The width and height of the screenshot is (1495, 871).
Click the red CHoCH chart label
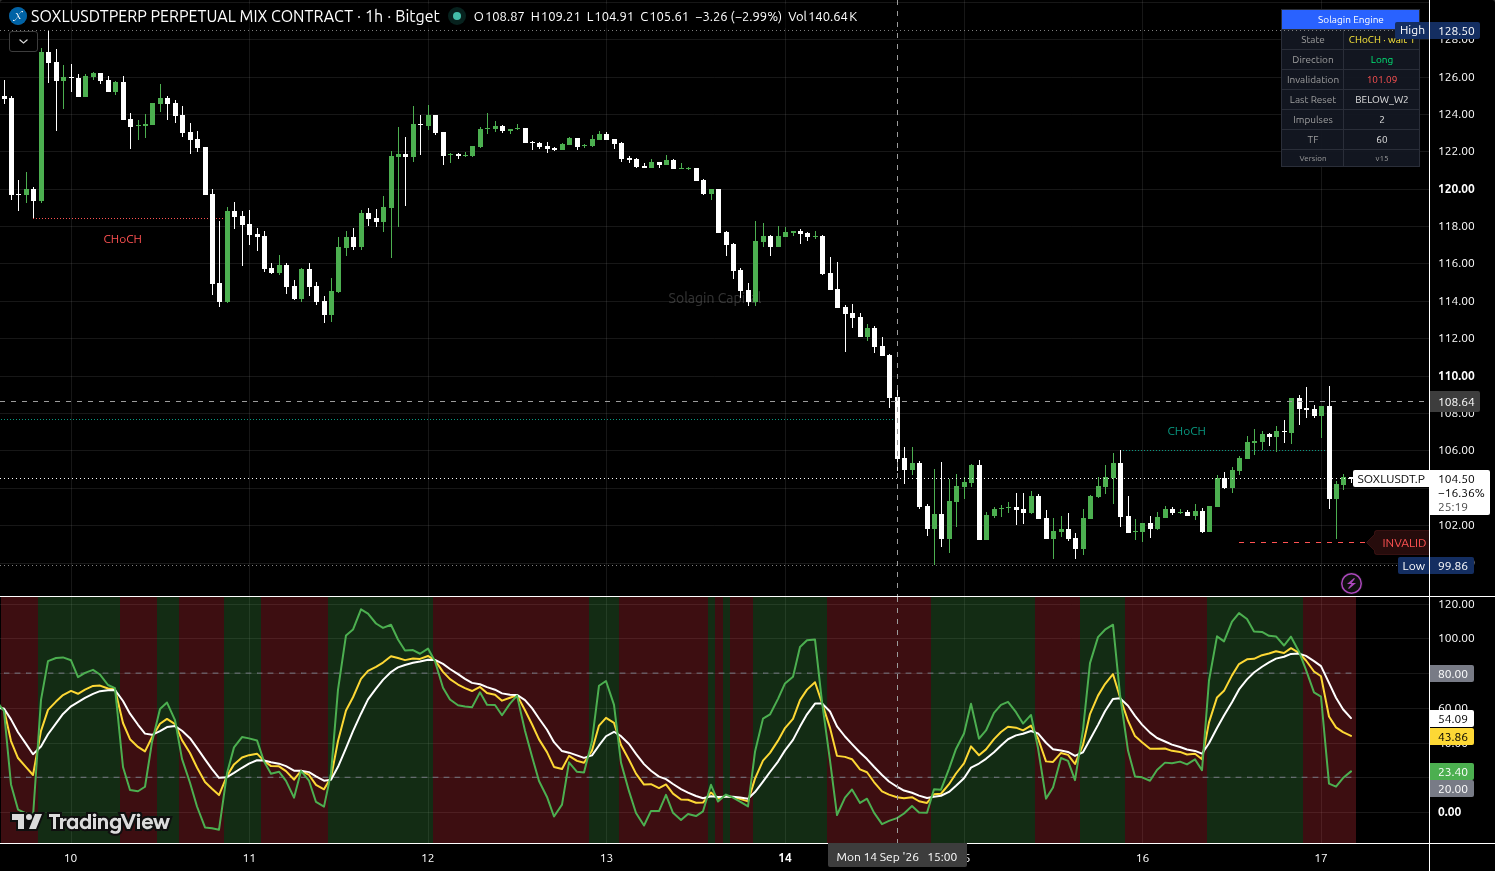pyautogui.click(x=123, y=239)
